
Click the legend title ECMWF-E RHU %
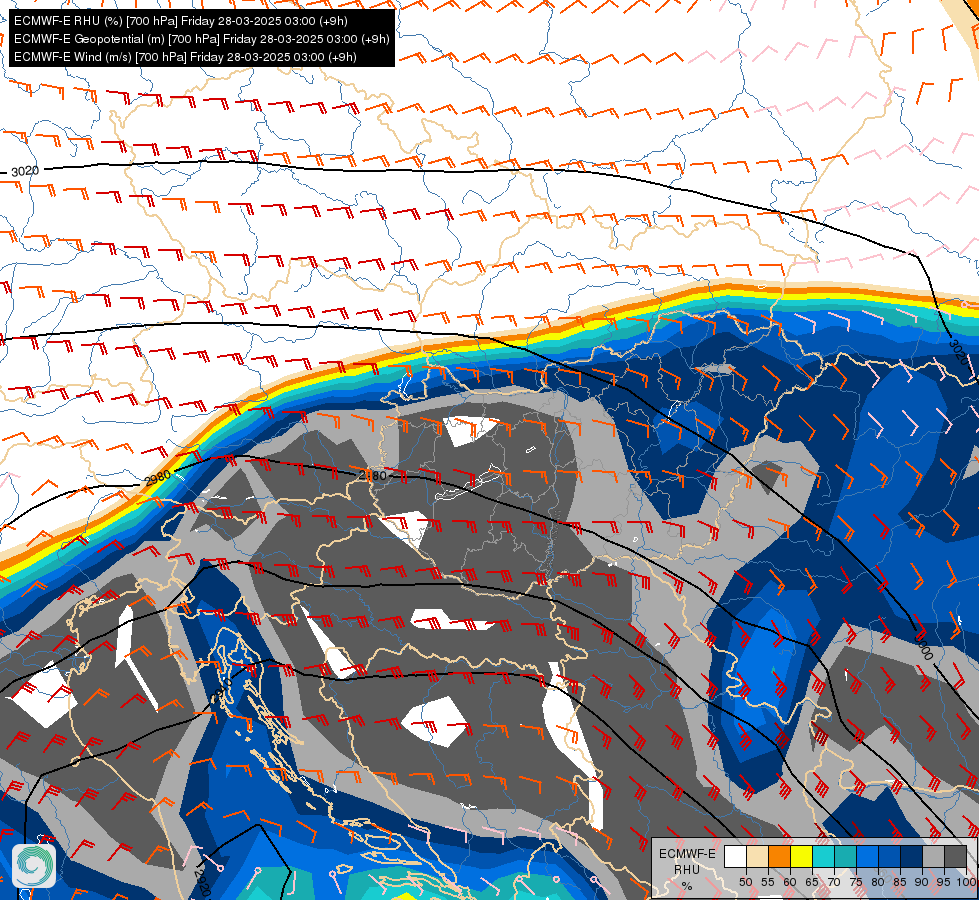click(x=687, y=869)
